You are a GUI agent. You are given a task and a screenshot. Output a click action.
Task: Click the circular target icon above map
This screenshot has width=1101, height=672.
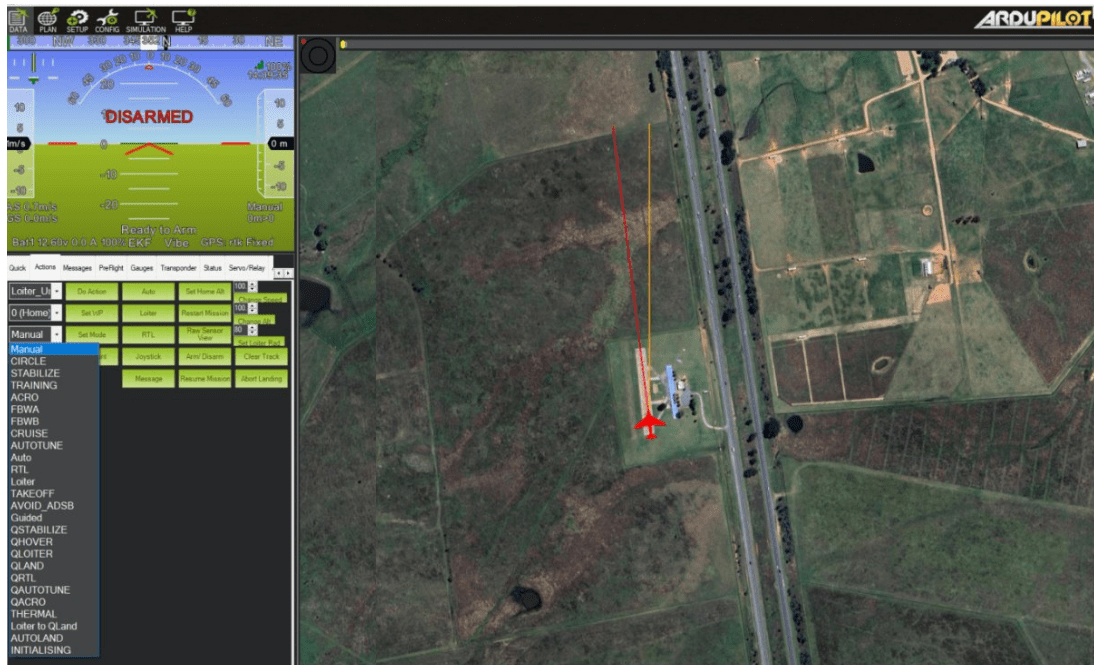(x=318, y=56)
